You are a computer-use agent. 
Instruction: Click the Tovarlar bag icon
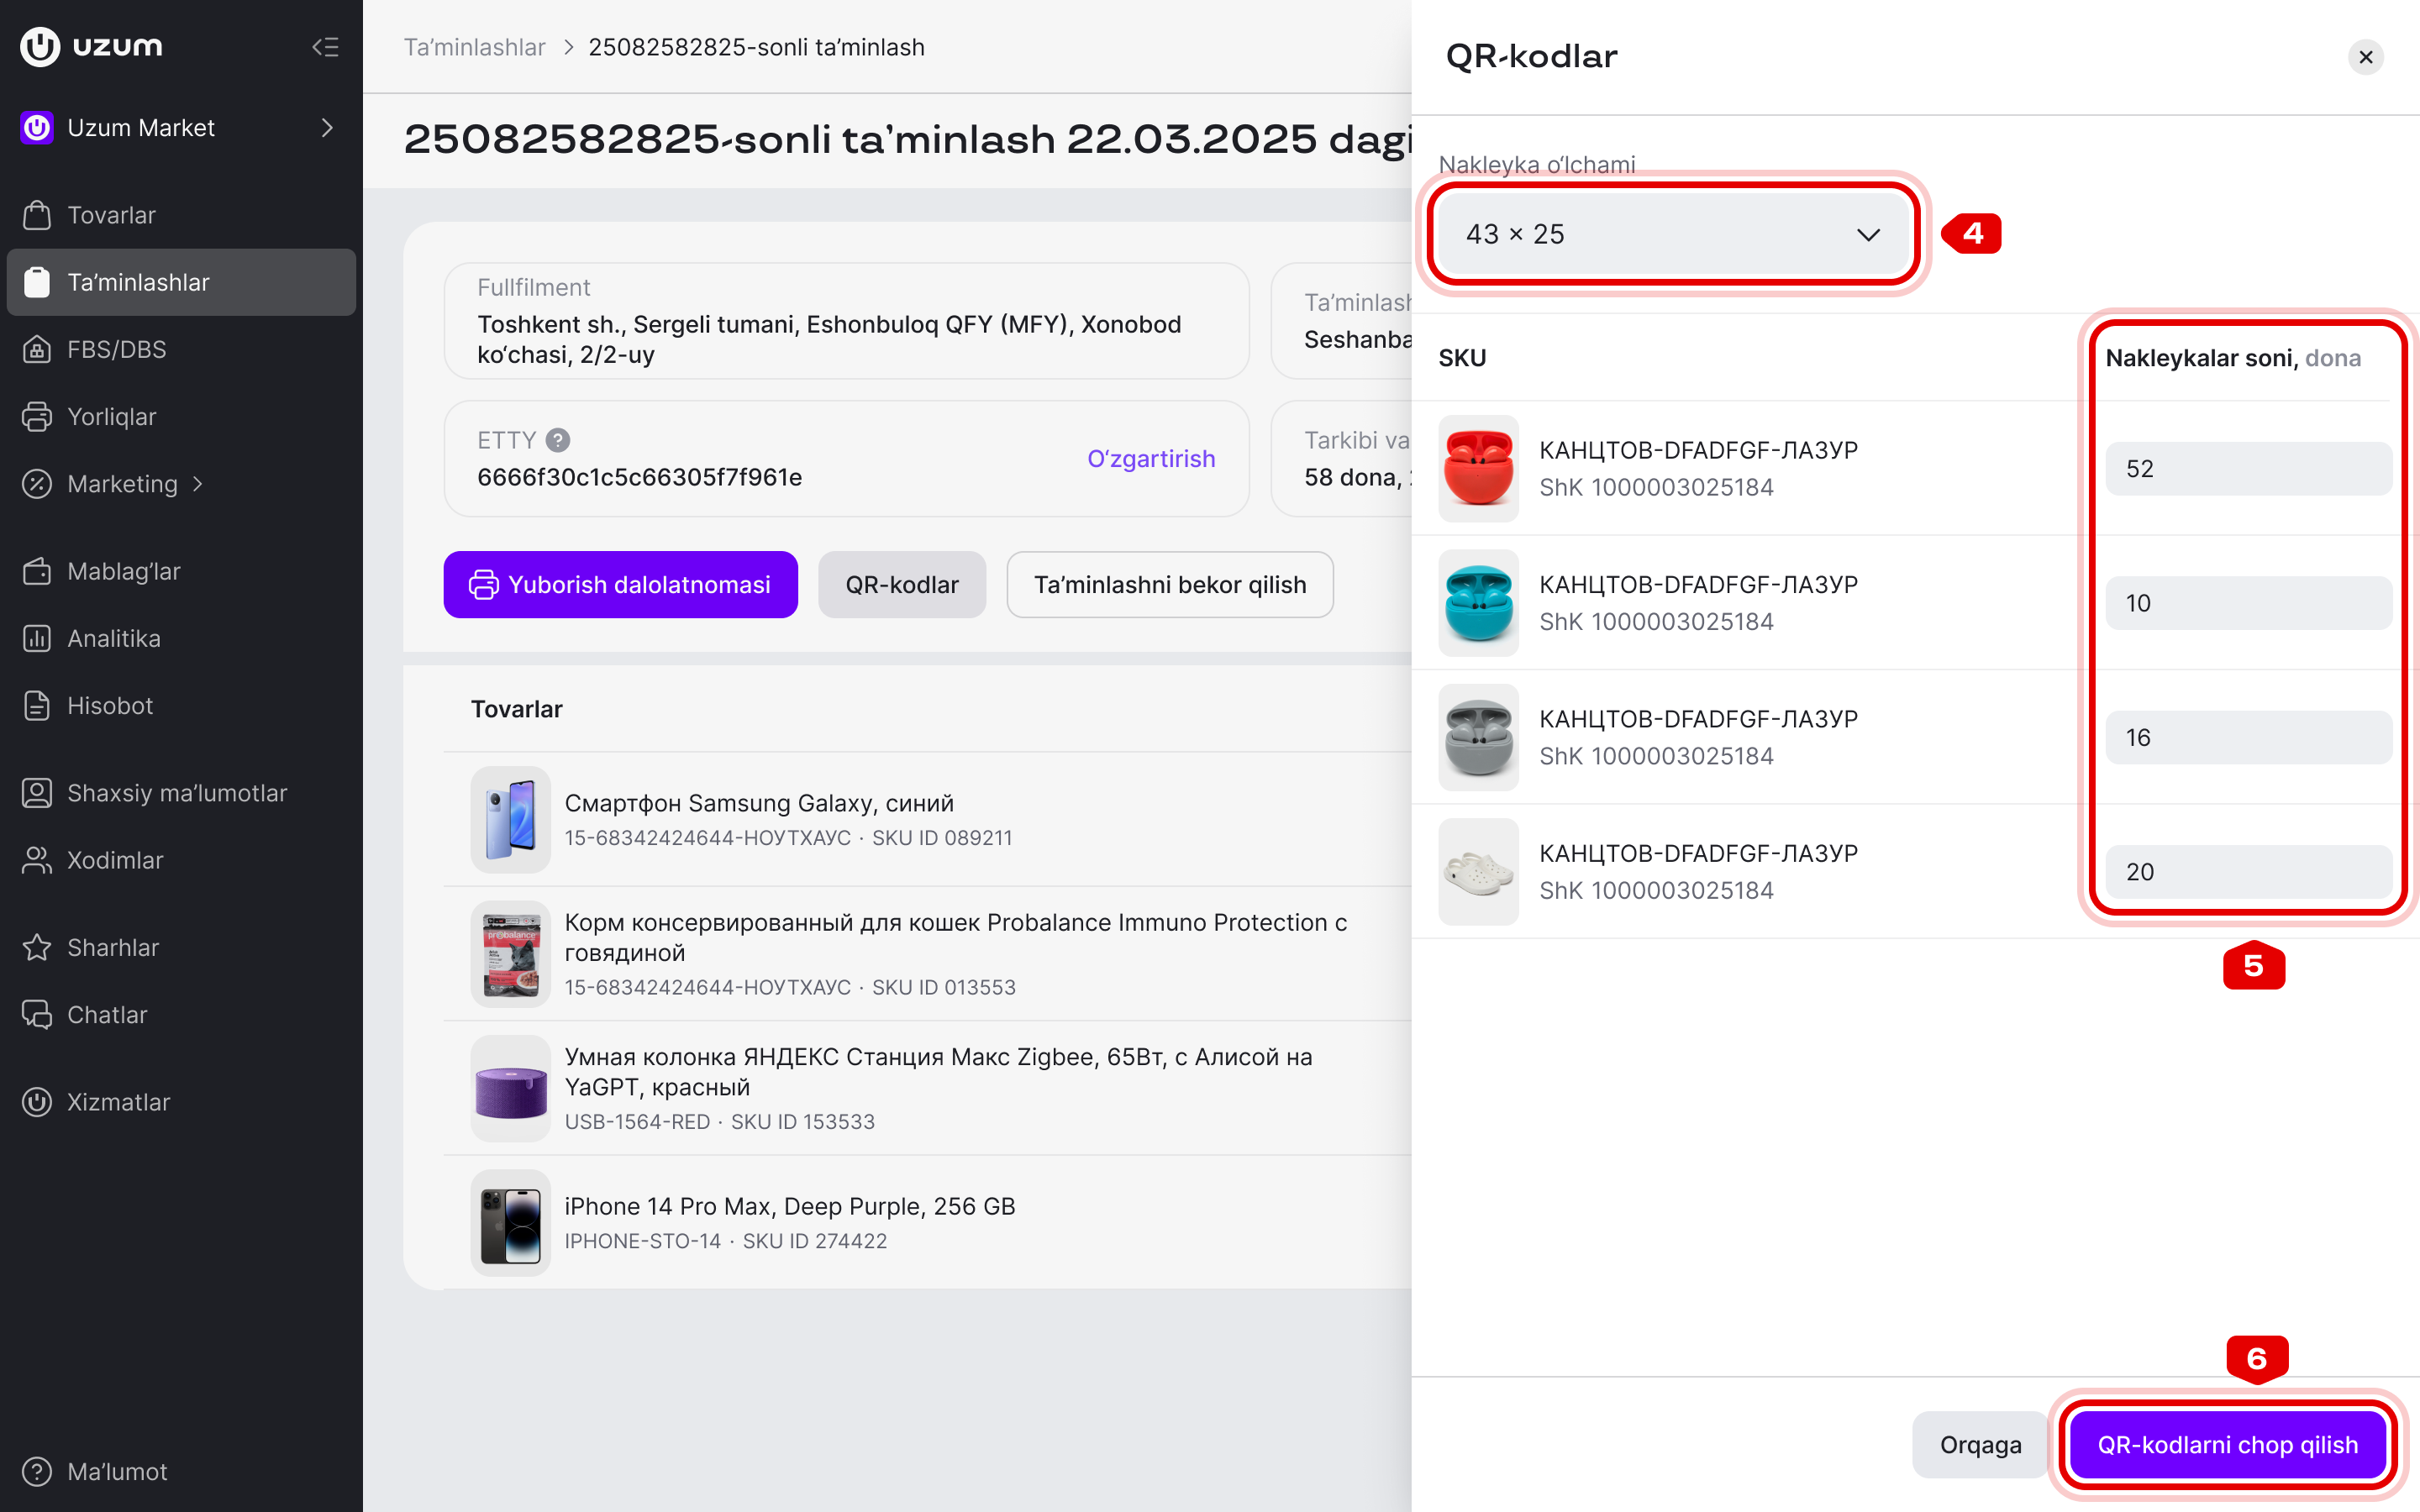37,215
